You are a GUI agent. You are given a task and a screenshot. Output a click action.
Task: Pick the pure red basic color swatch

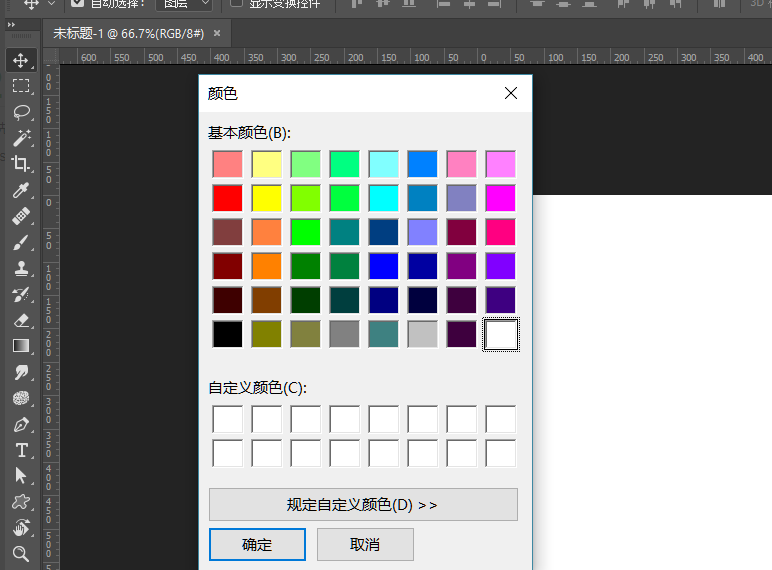(228, 198)
